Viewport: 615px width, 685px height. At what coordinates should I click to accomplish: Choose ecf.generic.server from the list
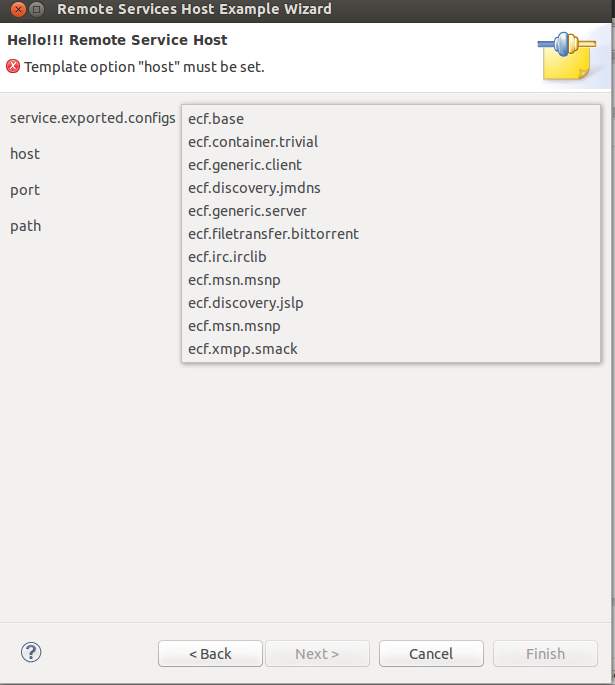pyautogui.click(x=247, y=211)
